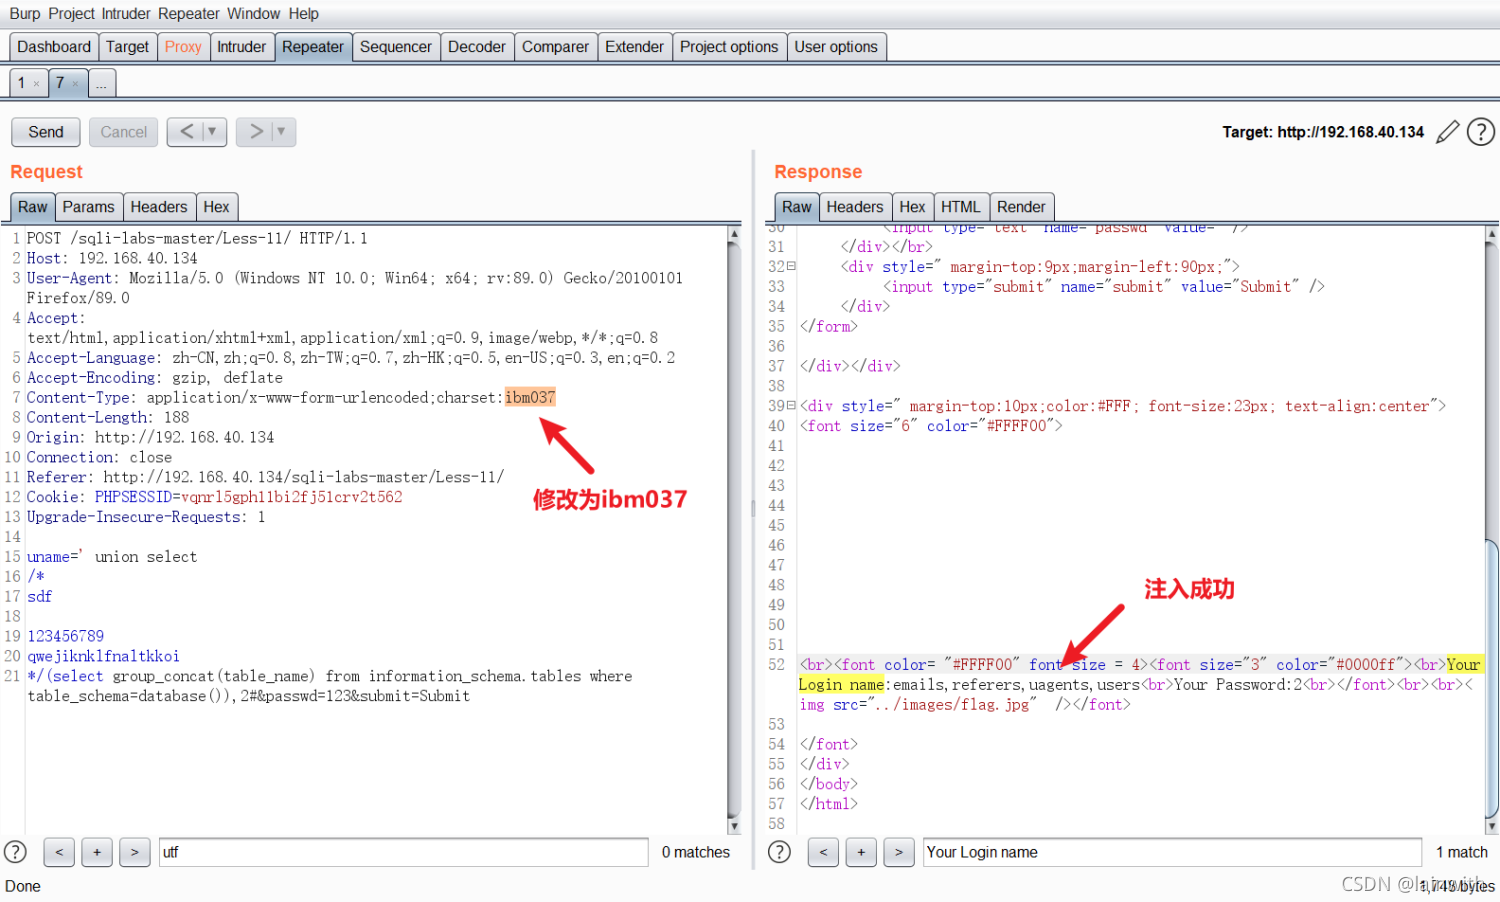The width and height of the screenshot is (1500, 902).
Task: Switch to the Decoder tab
Action: tap(477, 47)
